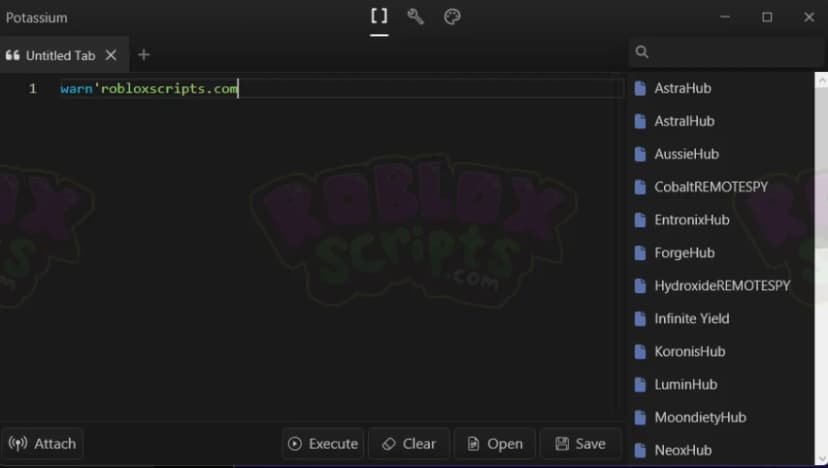This screenshot has width=828, height=468.
Task: Open the palette theme icon
Action: coord(453,16)
